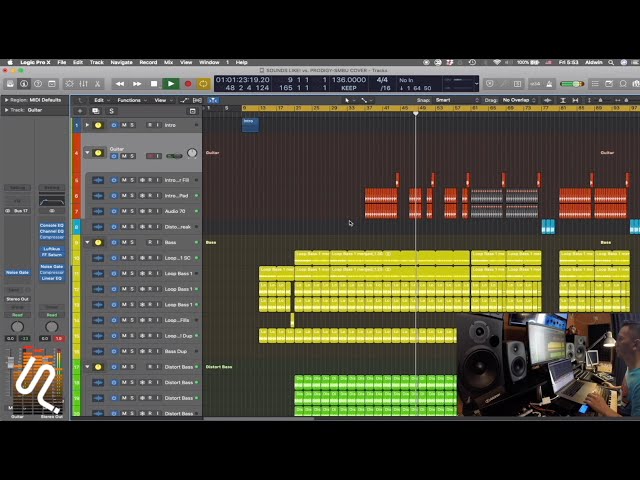
Task: Click the red Record button
Action: pyautogui.click(x=188, y=84)
